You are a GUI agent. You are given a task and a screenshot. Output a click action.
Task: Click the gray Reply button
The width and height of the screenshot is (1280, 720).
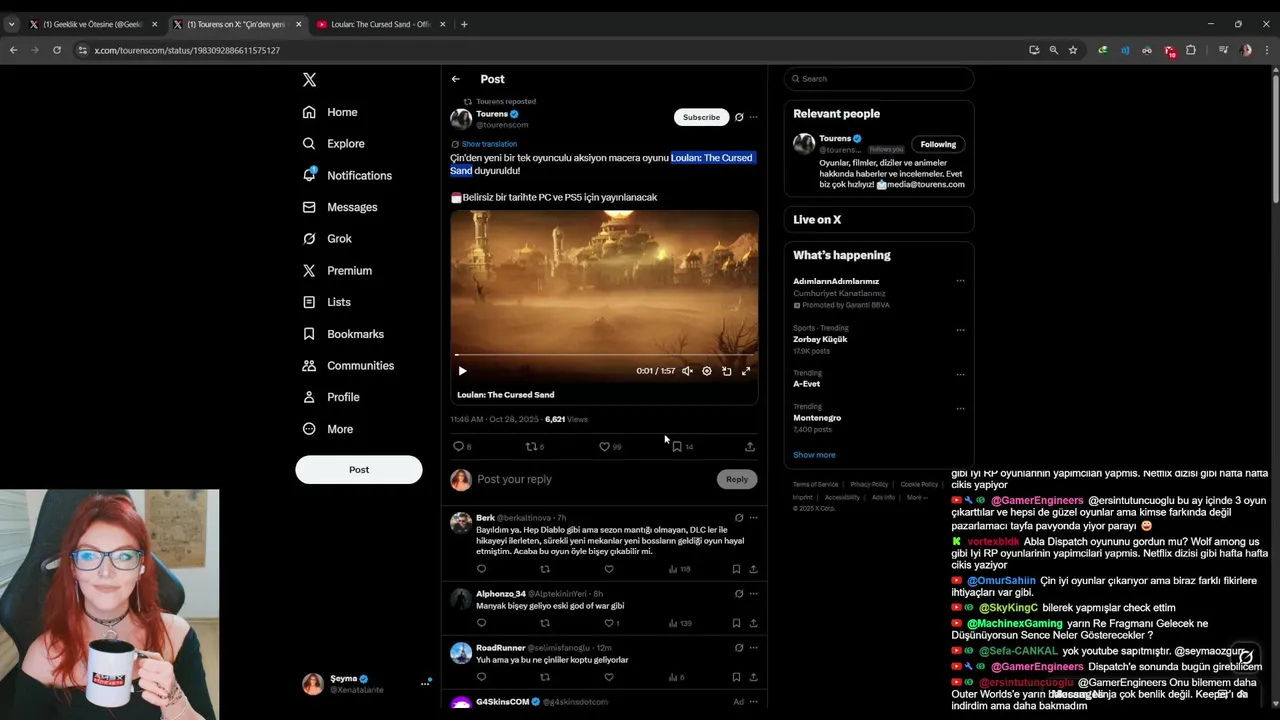(737, 480)
